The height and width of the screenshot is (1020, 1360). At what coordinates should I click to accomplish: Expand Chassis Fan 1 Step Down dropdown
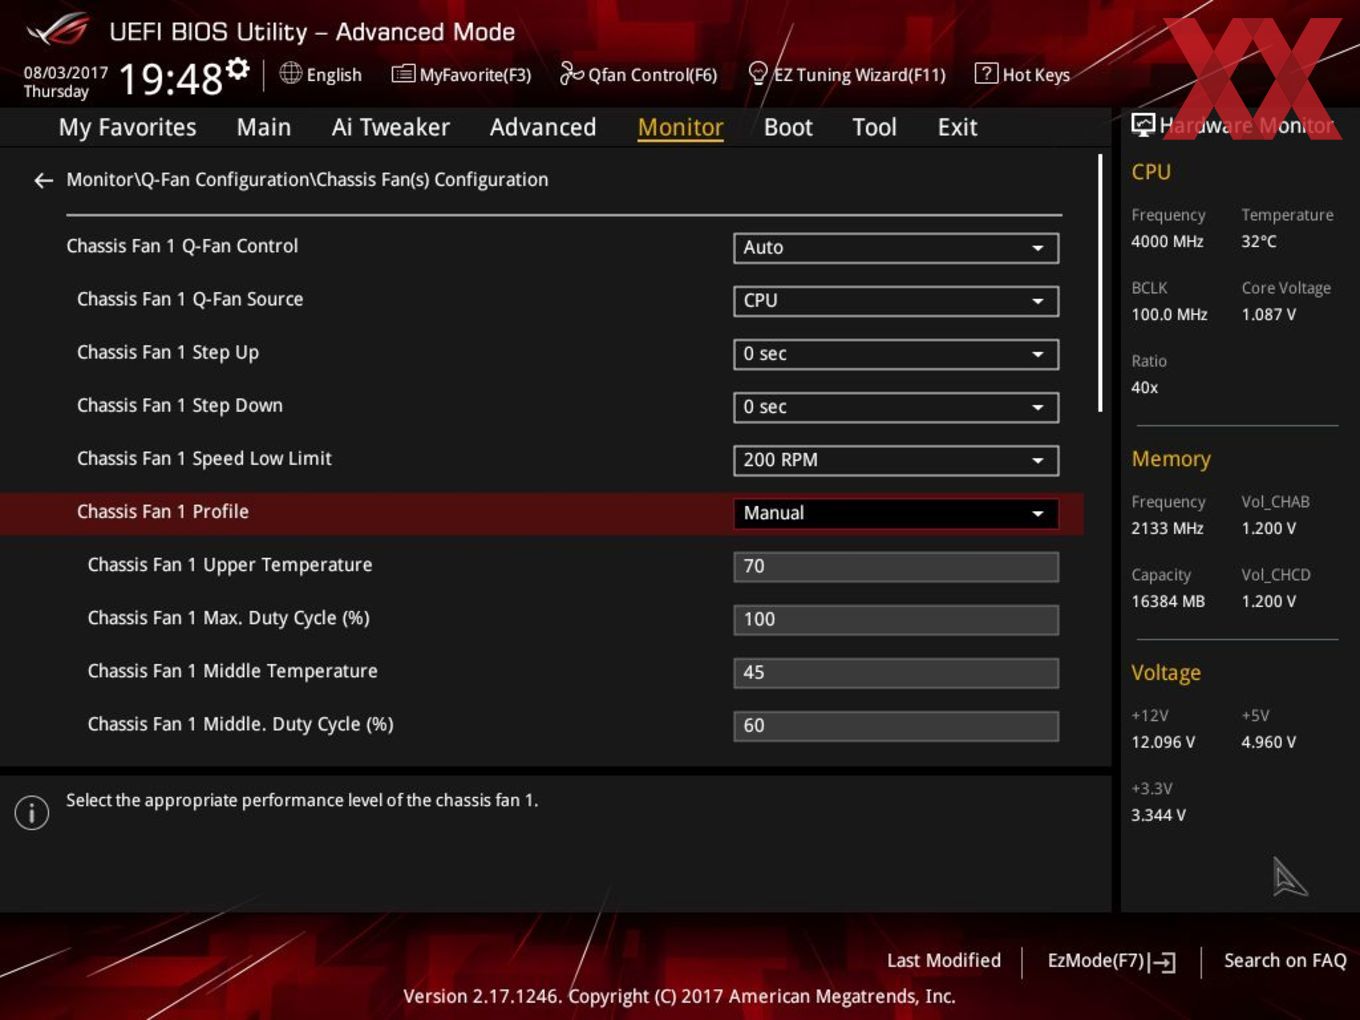[x=896, y=407]
